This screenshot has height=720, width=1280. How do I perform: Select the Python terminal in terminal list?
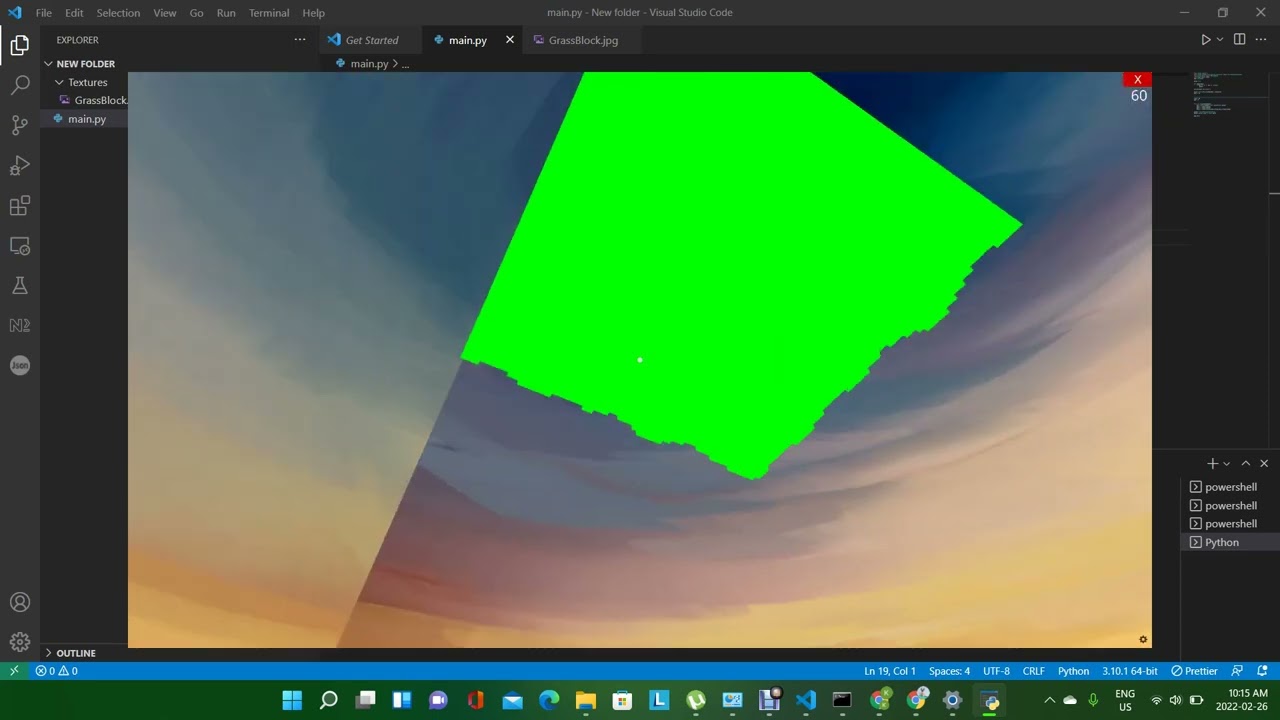[1221, 542]
